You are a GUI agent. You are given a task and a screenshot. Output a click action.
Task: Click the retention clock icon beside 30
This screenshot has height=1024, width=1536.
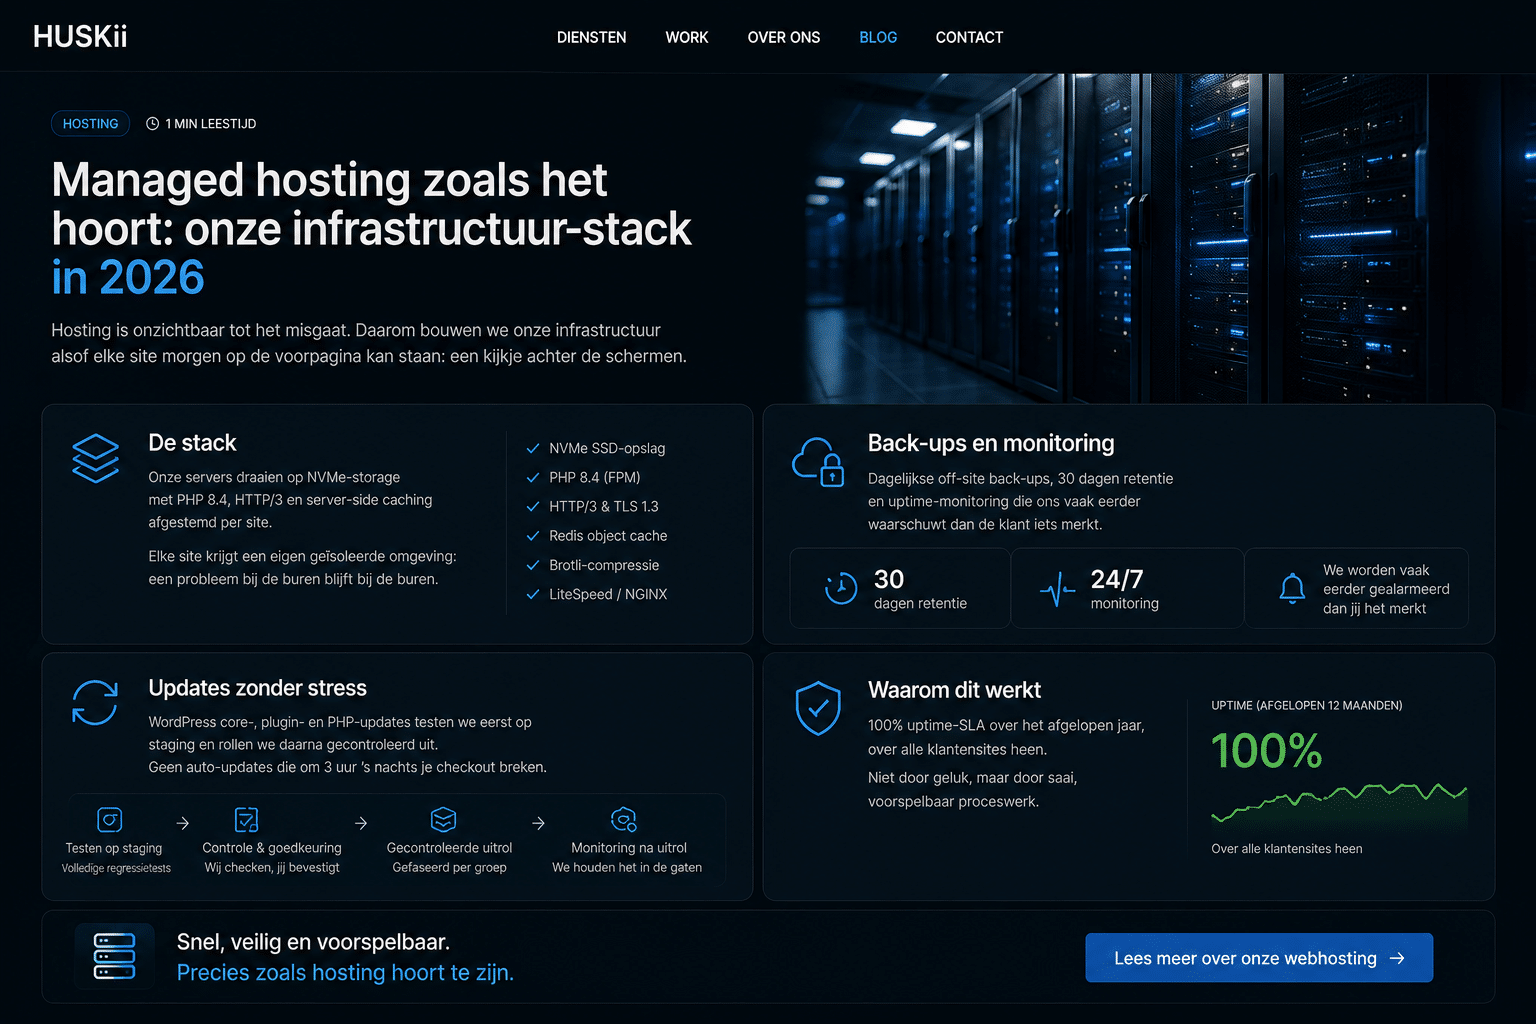click(841, 588)
